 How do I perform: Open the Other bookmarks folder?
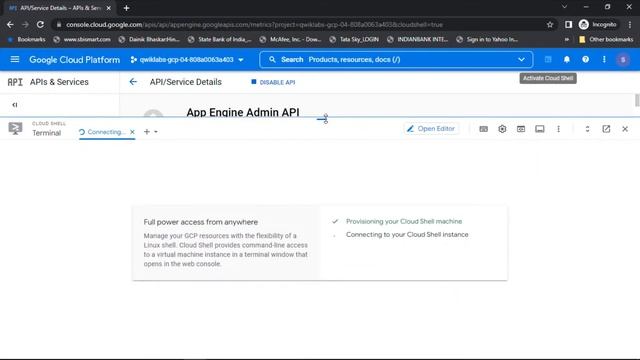(x=606, y=39)
